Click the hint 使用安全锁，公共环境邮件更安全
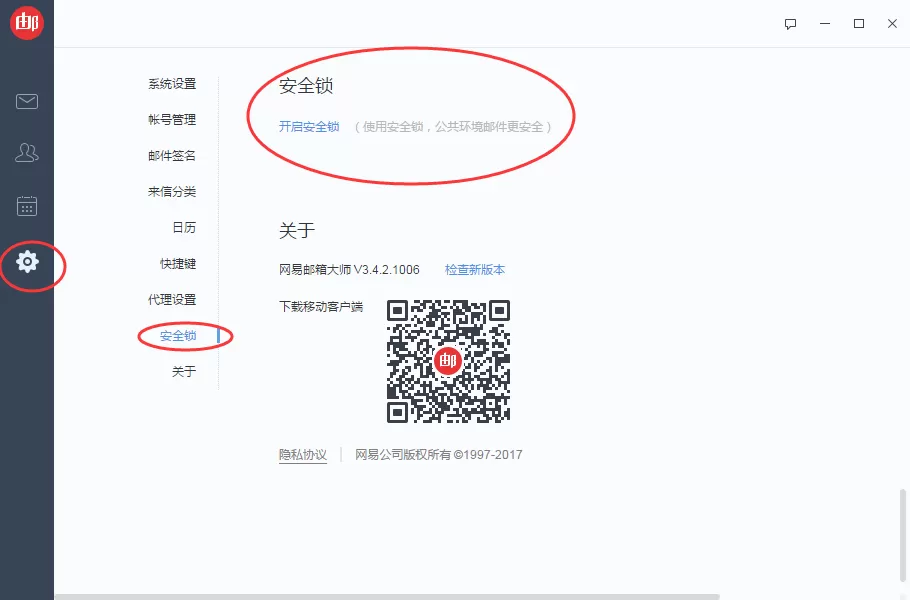 tap(453, 126)
